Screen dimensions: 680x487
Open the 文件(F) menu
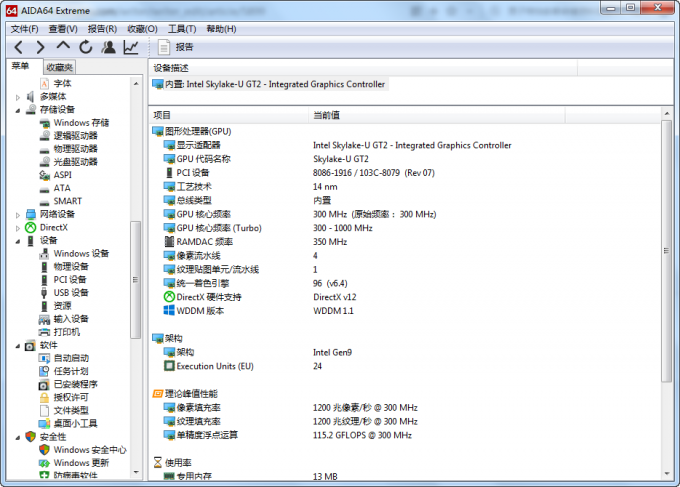click(25, 29)
